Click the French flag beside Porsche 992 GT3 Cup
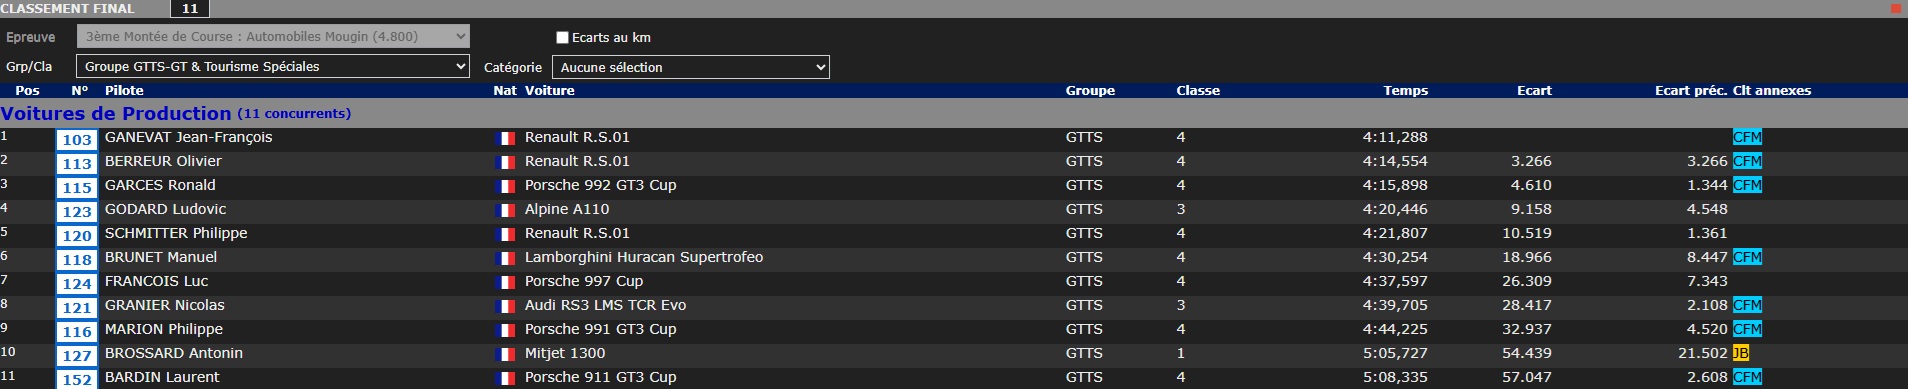 pyautogui.click(x=505, y=187)
